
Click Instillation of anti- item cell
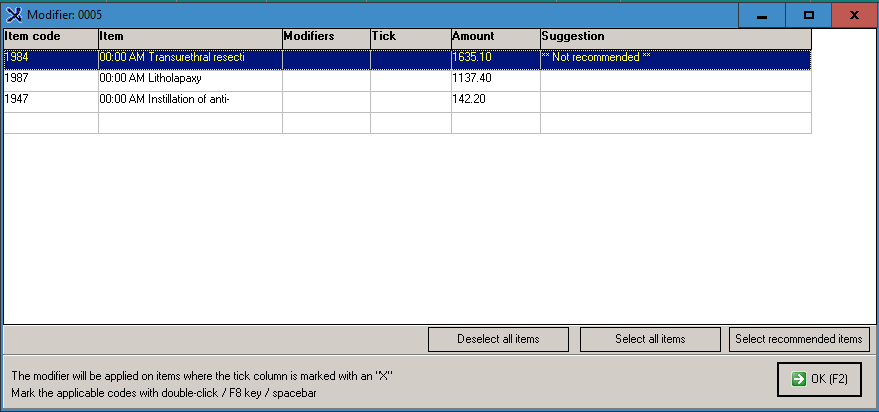tap(190, 101)
